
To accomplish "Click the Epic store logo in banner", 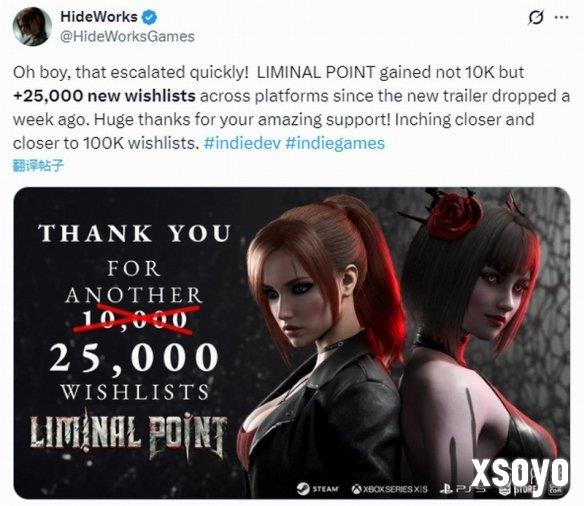I will [x=518, y=489].
